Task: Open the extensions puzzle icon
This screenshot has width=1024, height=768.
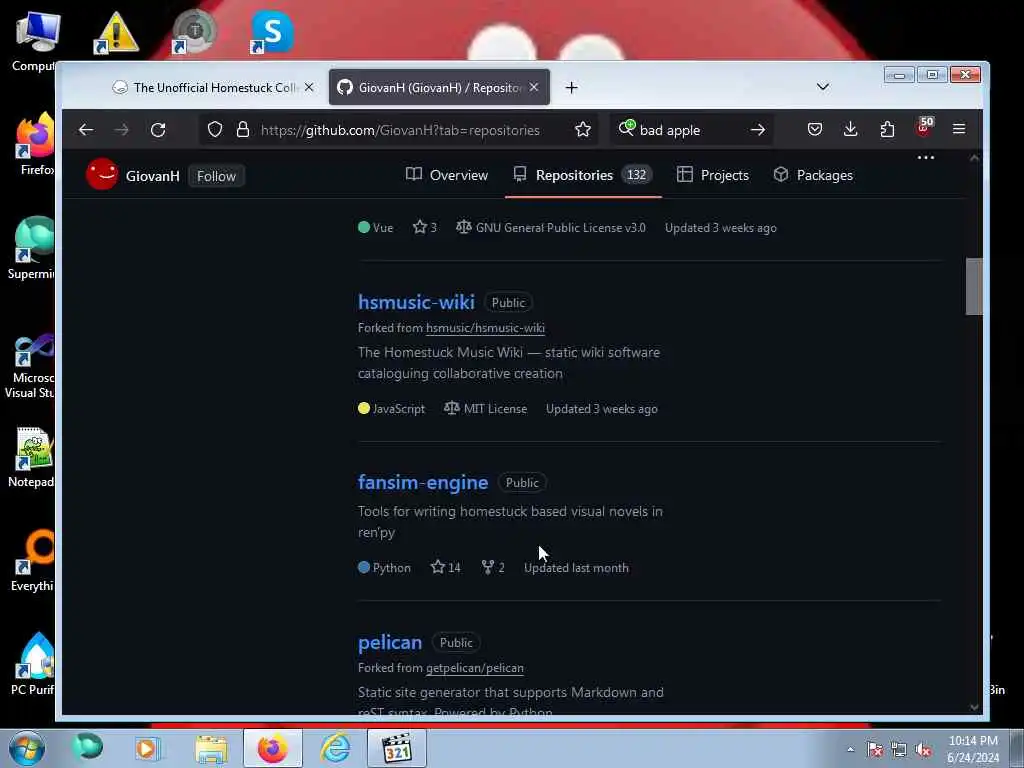Action: (x=887, y=129)
